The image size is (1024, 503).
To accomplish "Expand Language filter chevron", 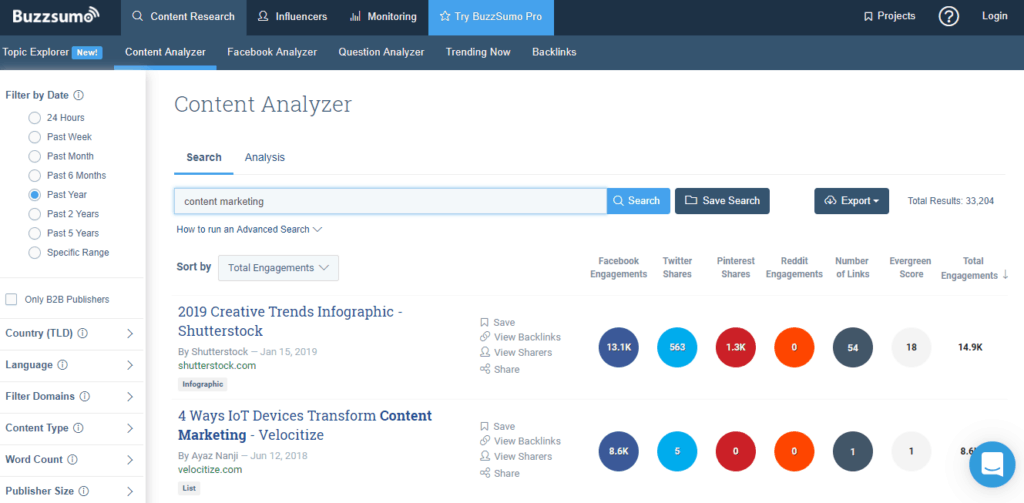I will coord(129,365).
